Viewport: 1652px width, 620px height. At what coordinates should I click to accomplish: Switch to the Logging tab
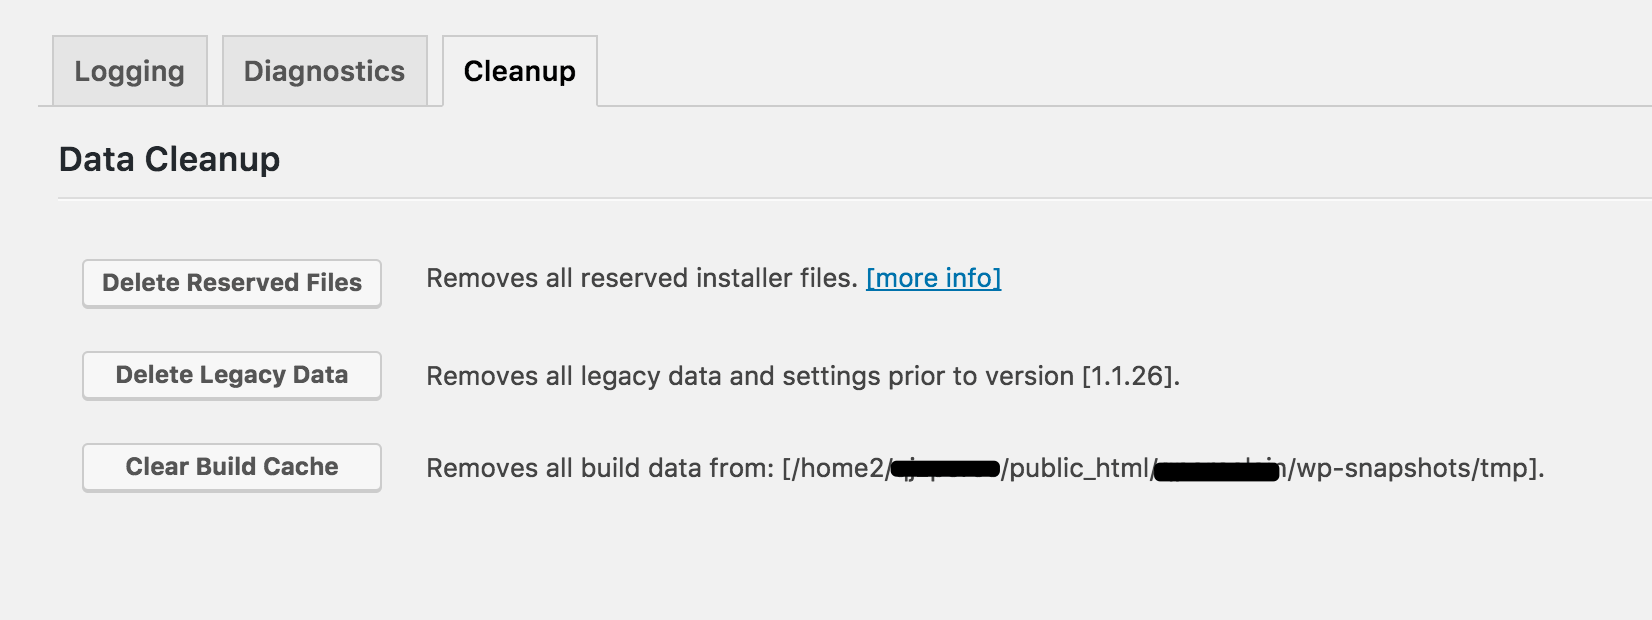129,71
